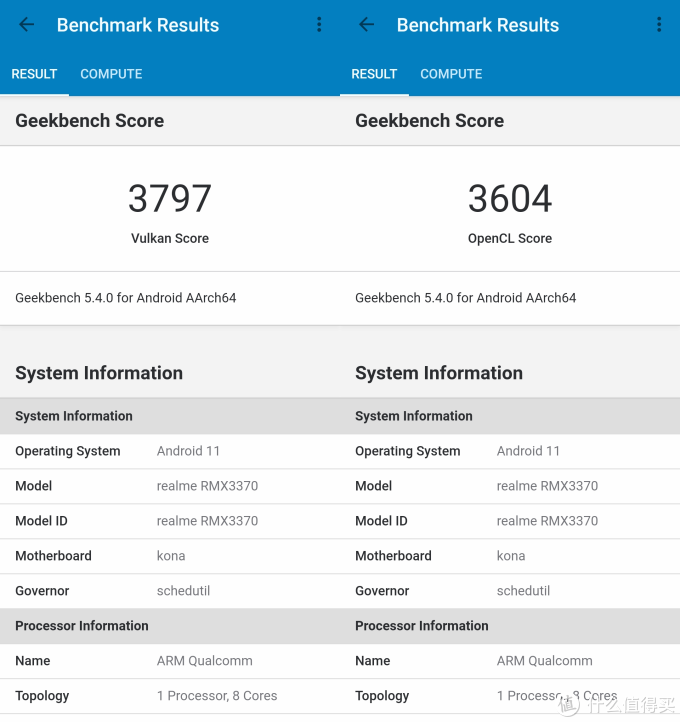
Task: Open the three-dot overflow menu on the Vulkan screen
Action: [x=319, y=25]
